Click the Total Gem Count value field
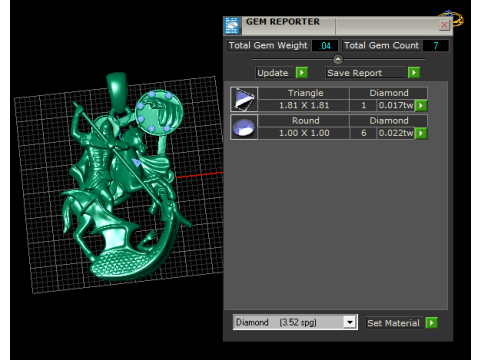 pyautogui.click(x=436, y=46)
